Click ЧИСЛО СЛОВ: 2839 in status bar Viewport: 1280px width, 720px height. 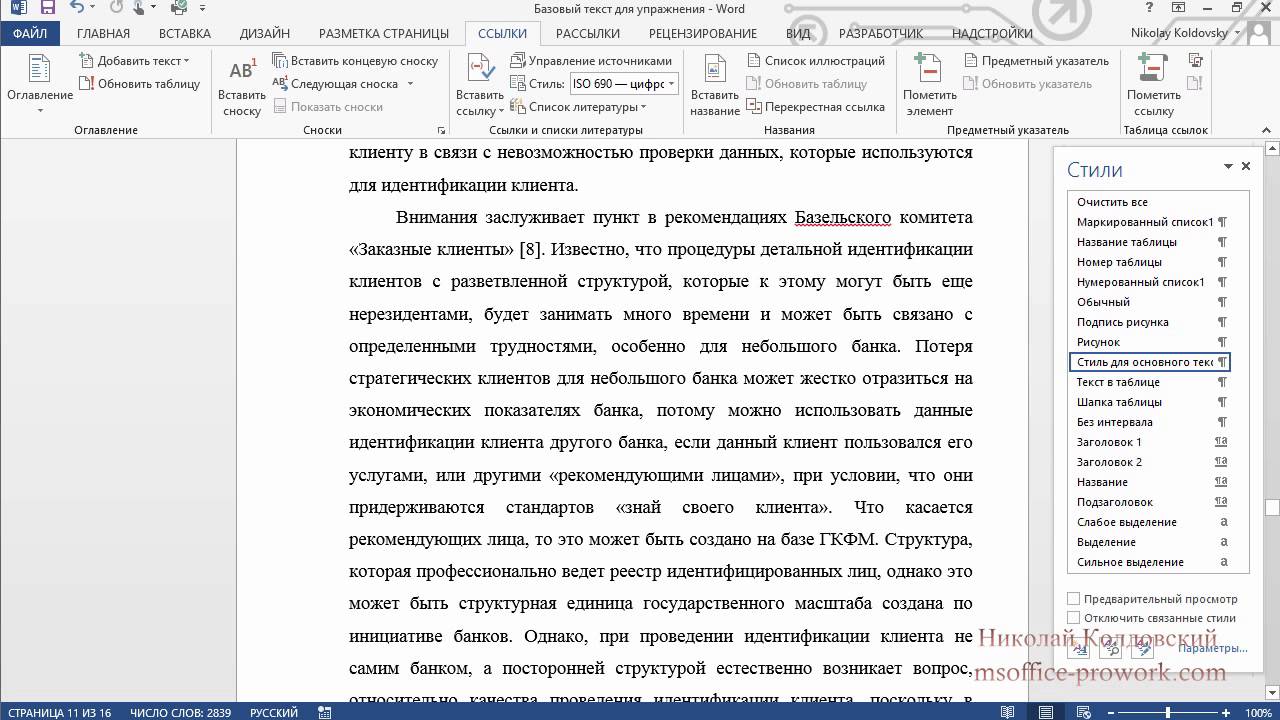point(181,713)
